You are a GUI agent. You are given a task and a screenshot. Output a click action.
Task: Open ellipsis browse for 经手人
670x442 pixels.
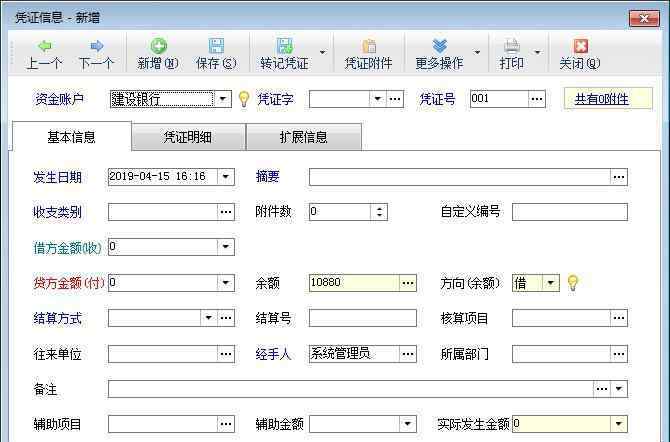[x=408, y=354]
